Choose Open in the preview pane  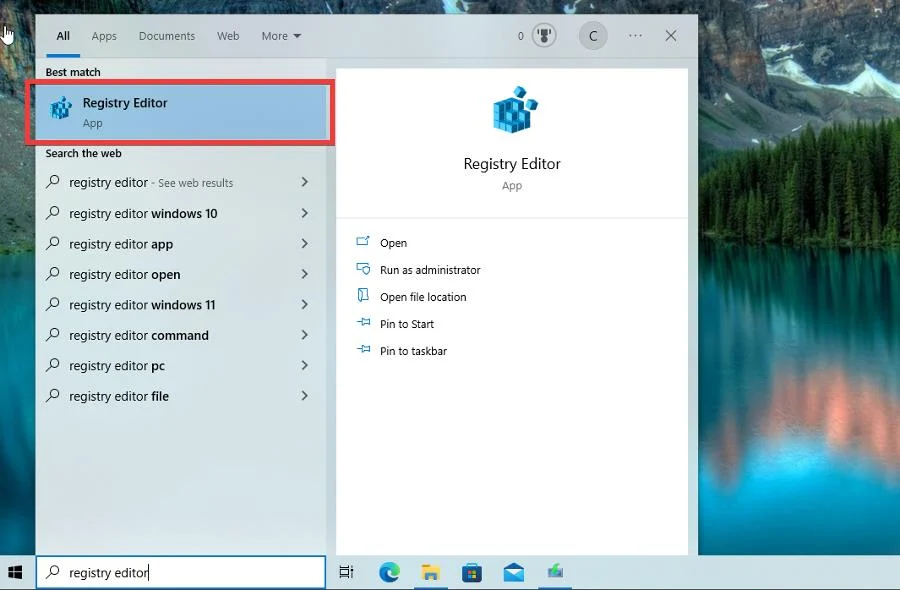394,243
